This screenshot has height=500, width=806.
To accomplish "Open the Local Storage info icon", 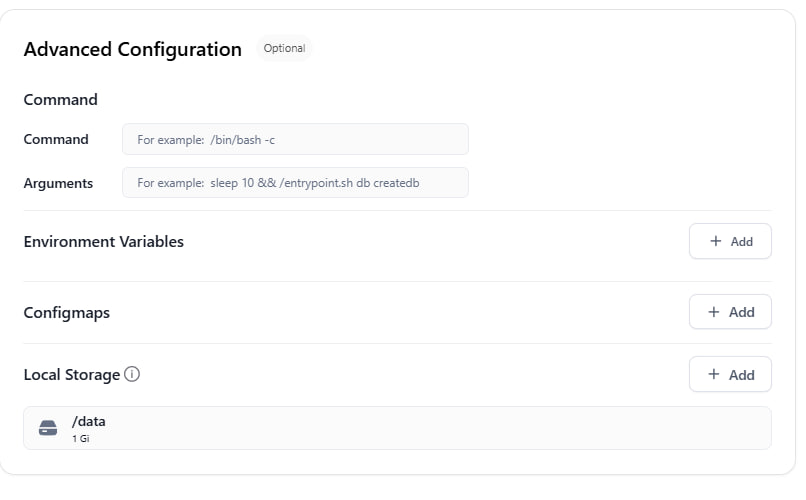I will [x=132, y=374].
